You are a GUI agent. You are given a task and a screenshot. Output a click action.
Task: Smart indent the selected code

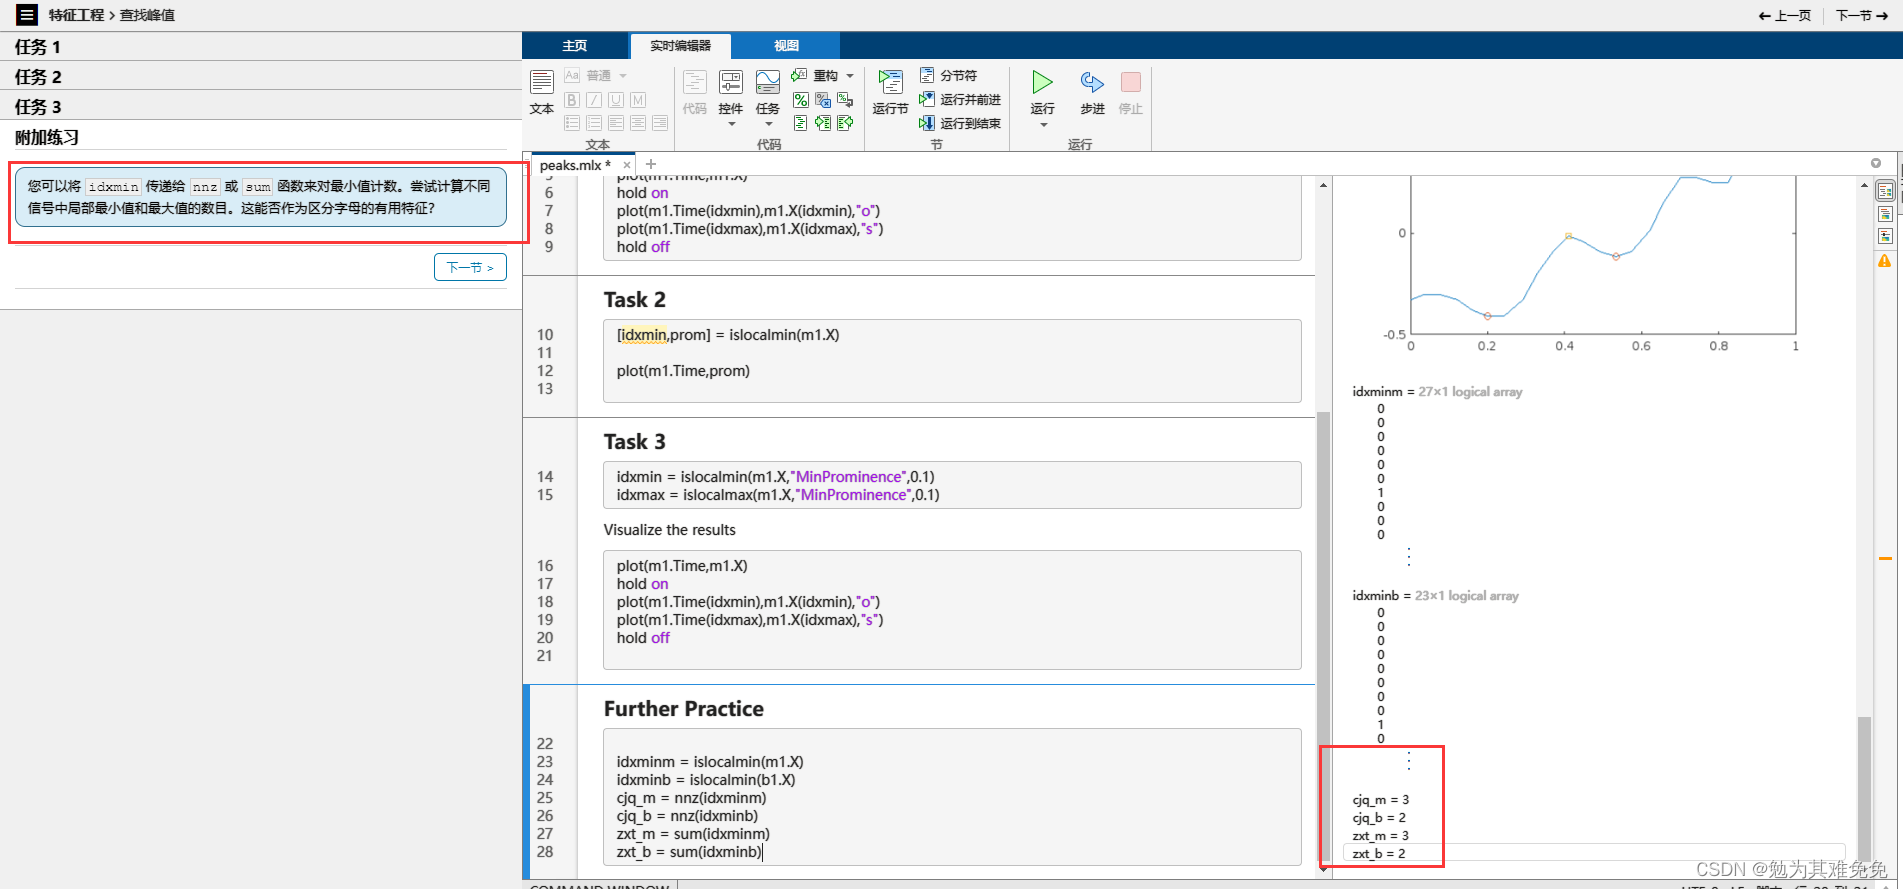click(800, 123)
